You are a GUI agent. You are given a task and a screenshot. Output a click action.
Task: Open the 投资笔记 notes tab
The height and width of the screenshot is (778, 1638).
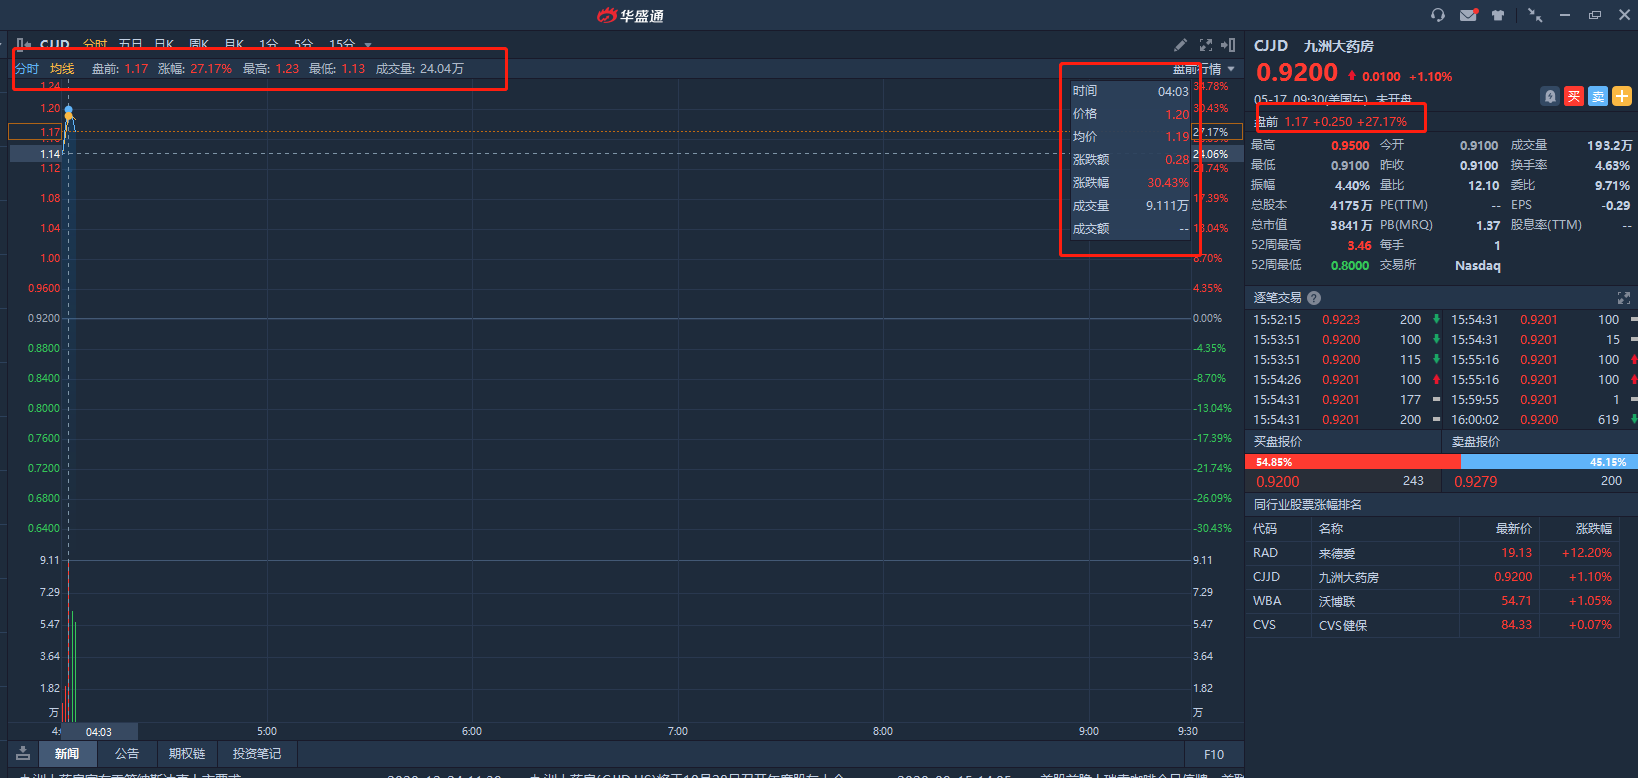257,754
